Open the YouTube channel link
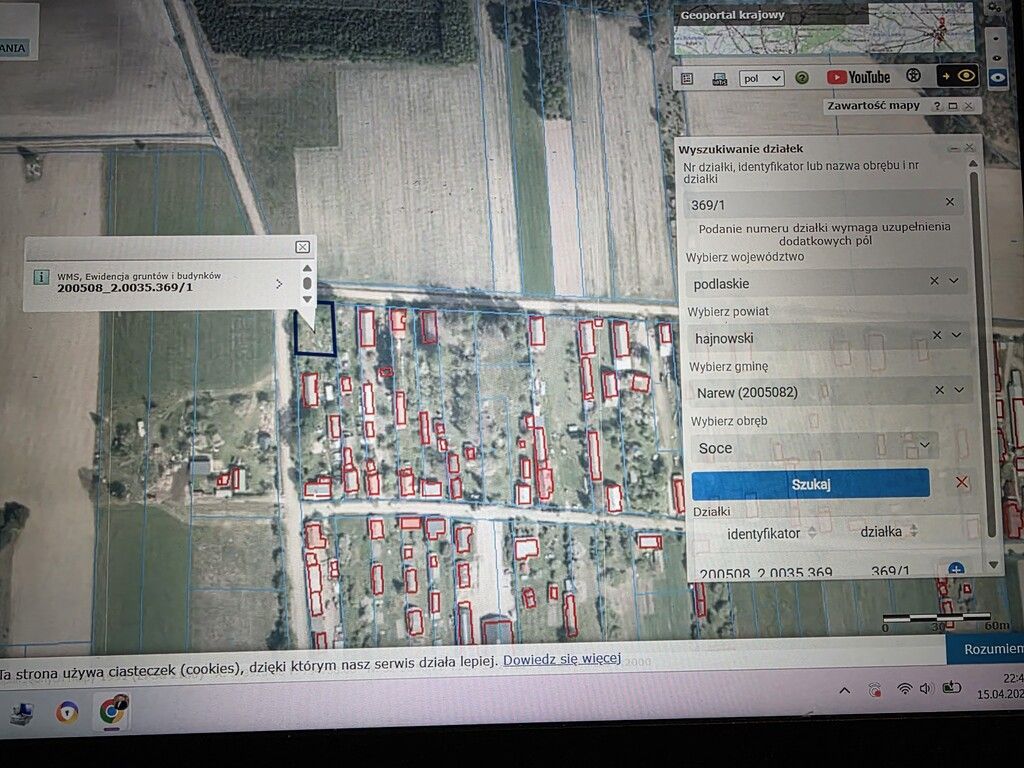Viewport: 1024px width, 768px height. coord(859,77)
